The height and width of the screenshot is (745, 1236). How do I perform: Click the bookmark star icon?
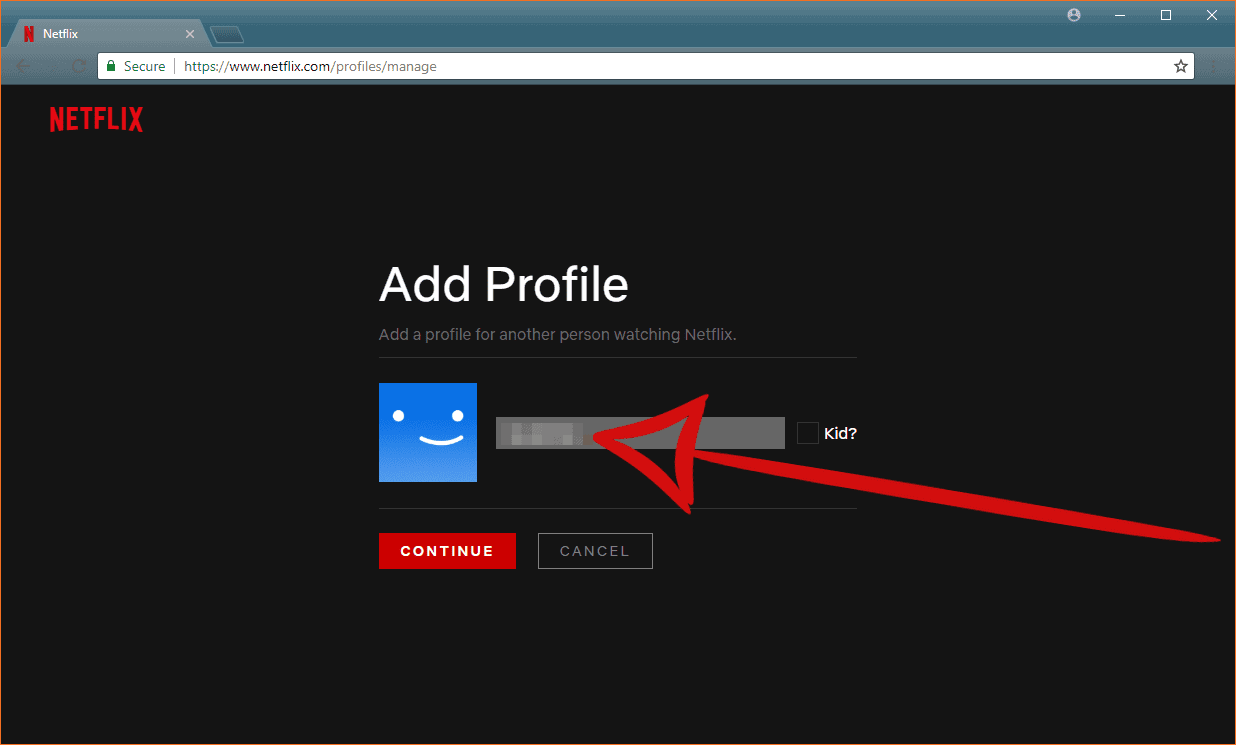point(1181,66)
